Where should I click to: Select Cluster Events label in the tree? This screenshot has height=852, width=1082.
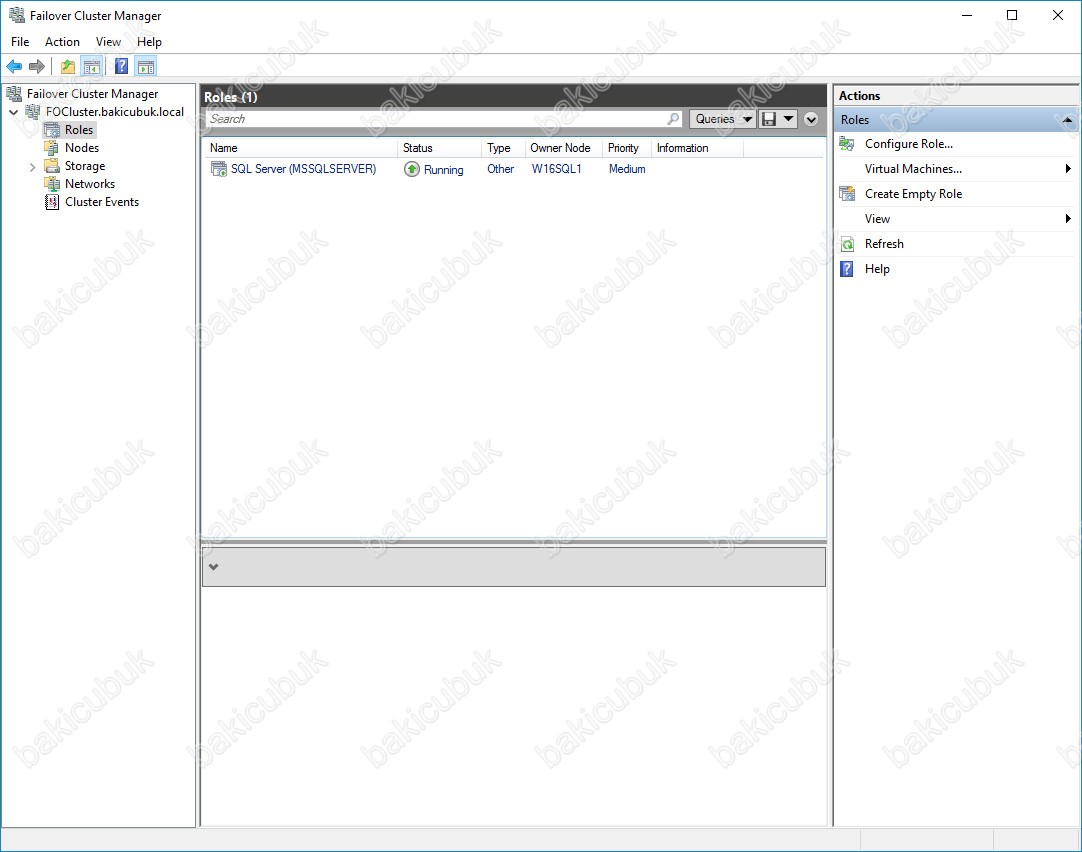pyautogui.click(x=102, y=201)
